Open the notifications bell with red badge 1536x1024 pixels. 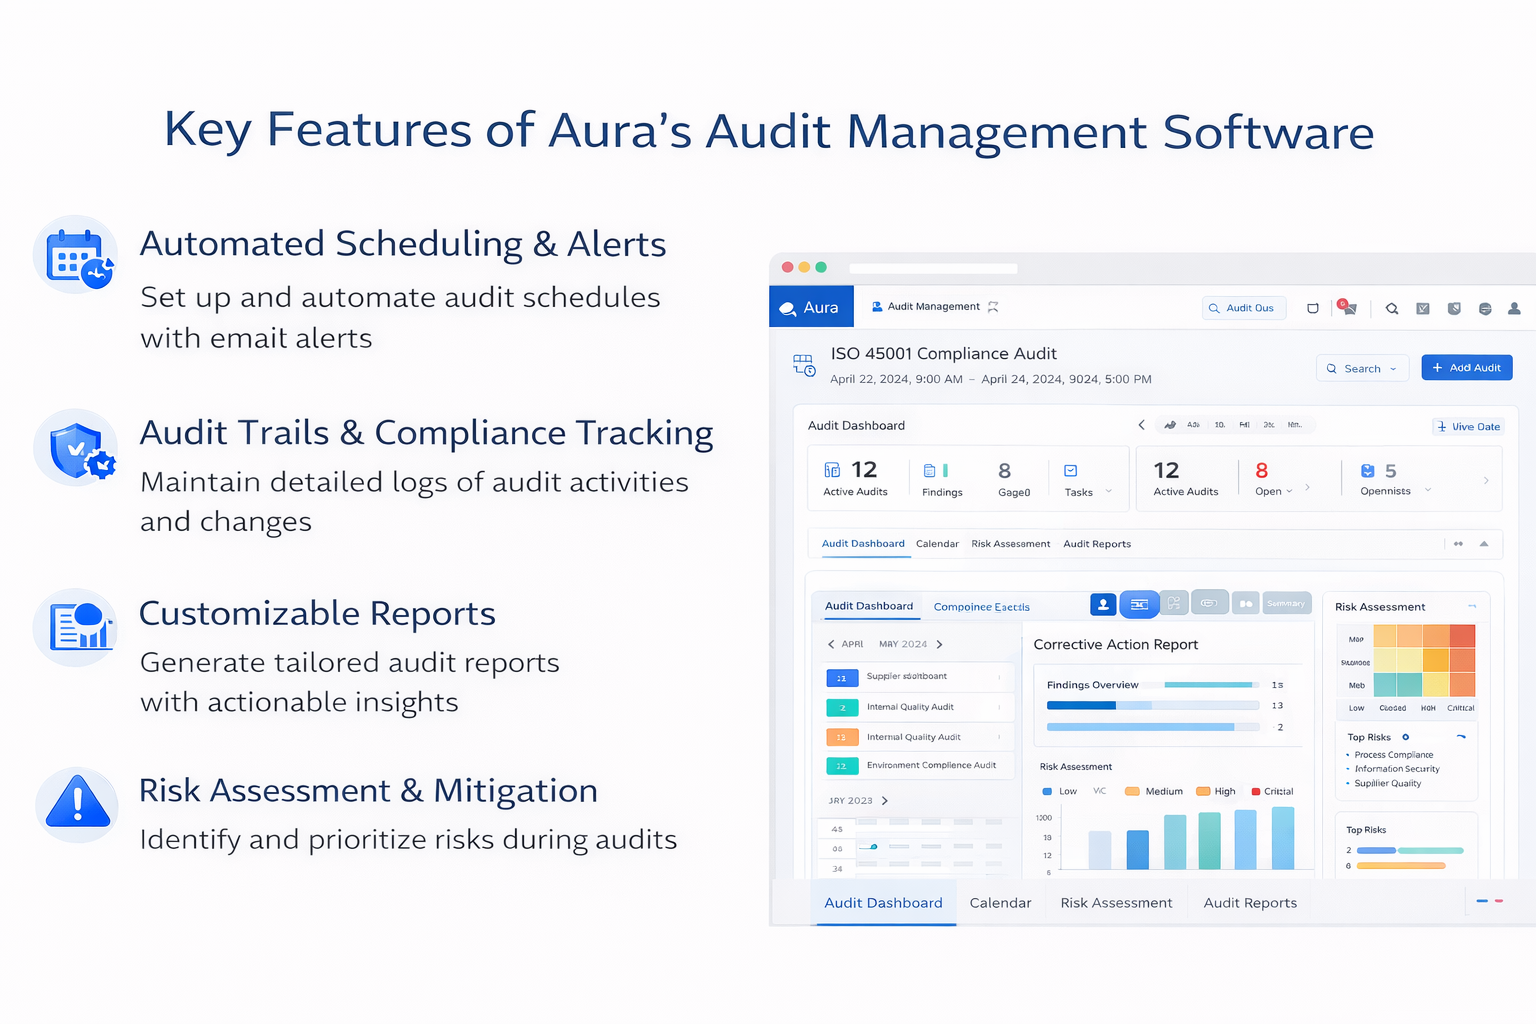pyautogui.click(x=1348, y=308)
